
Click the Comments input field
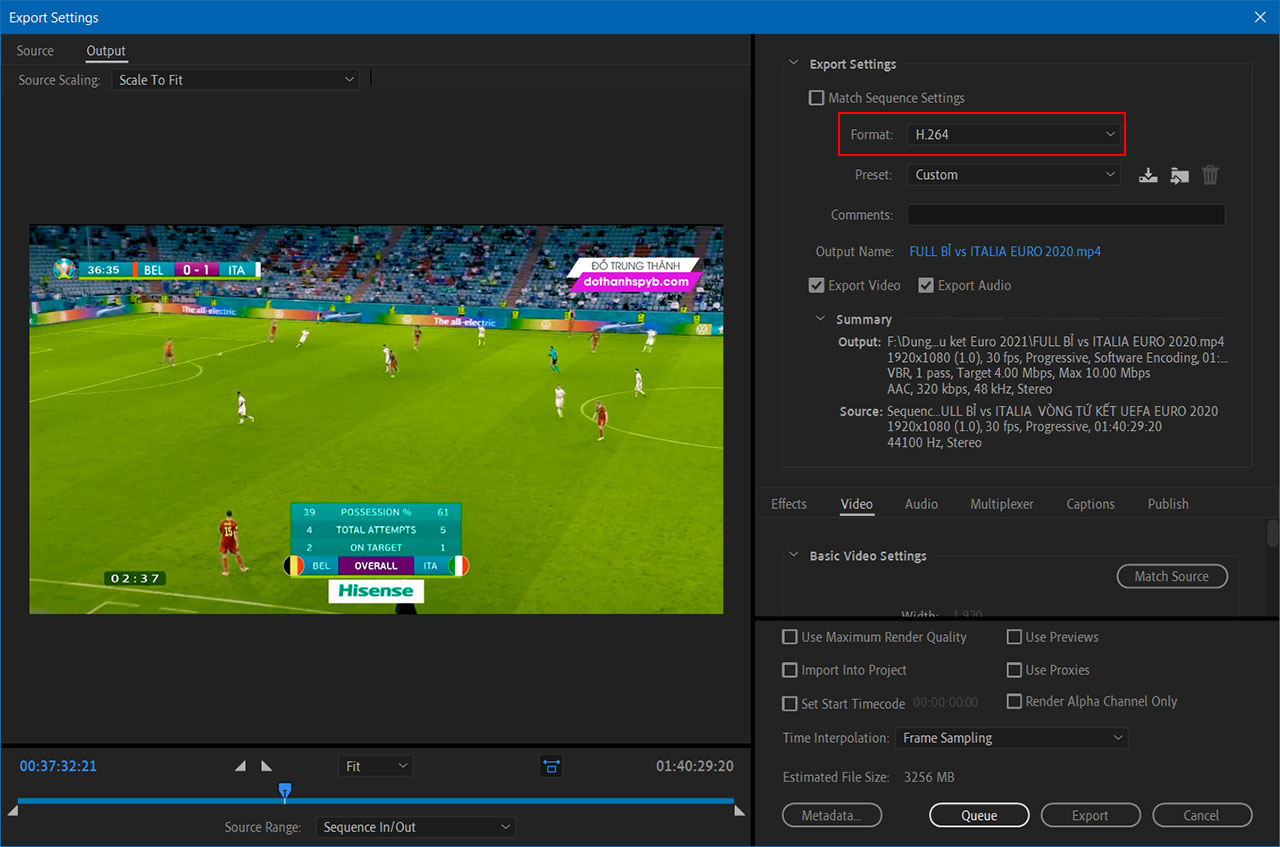coord(1065,215)
